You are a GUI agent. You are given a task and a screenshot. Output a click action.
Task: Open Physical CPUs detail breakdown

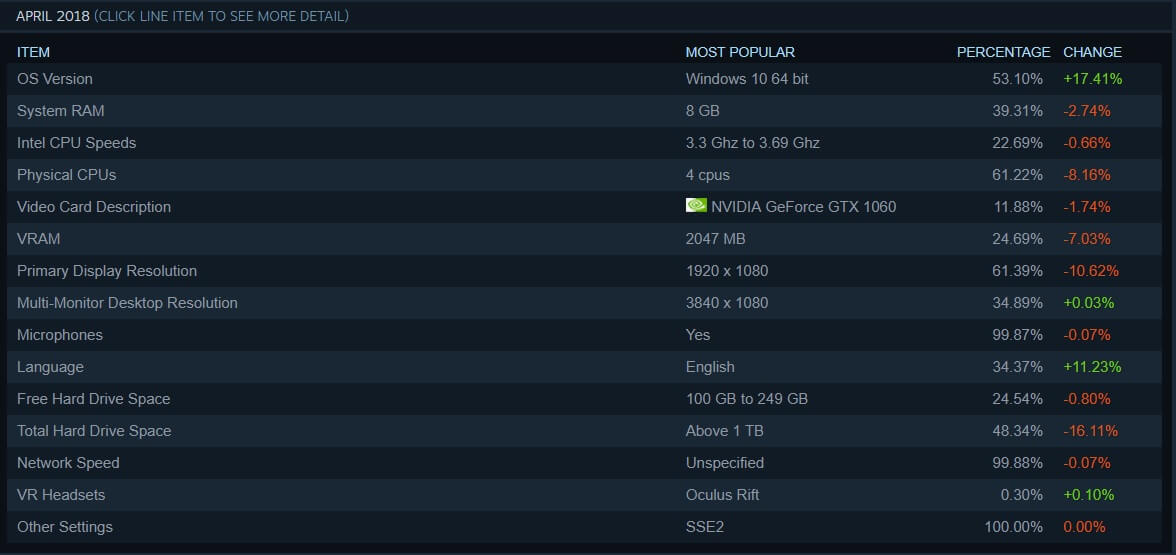67,175
